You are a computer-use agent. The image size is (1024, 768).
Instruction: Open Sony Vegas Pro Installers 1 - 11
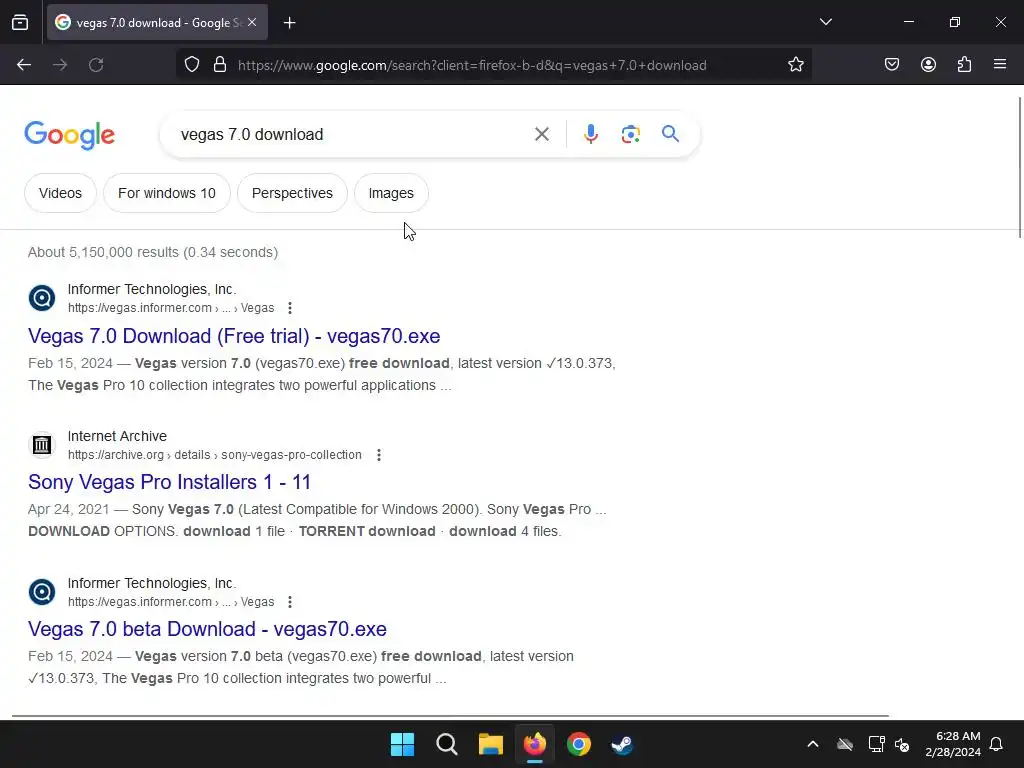[169, 482]
